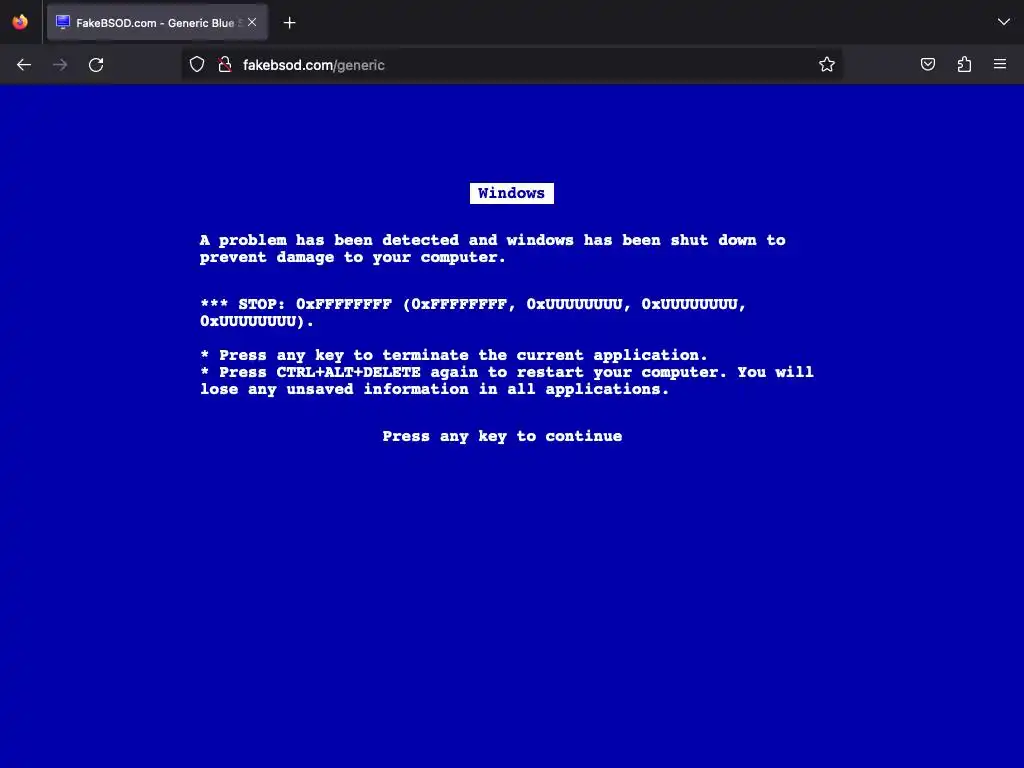This screenshot has width=1024, height=768.
Task: Open a new tab with plus button
Action: pos(290,23)
